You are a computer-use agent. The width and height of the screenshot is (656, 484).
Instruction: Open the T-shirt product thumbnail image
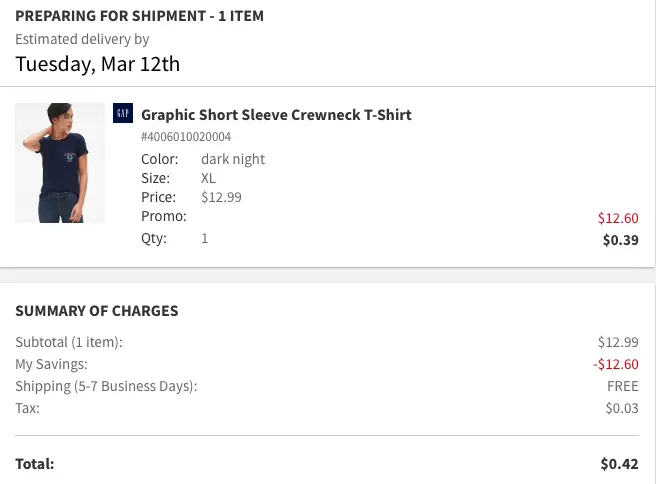point(60,163)
